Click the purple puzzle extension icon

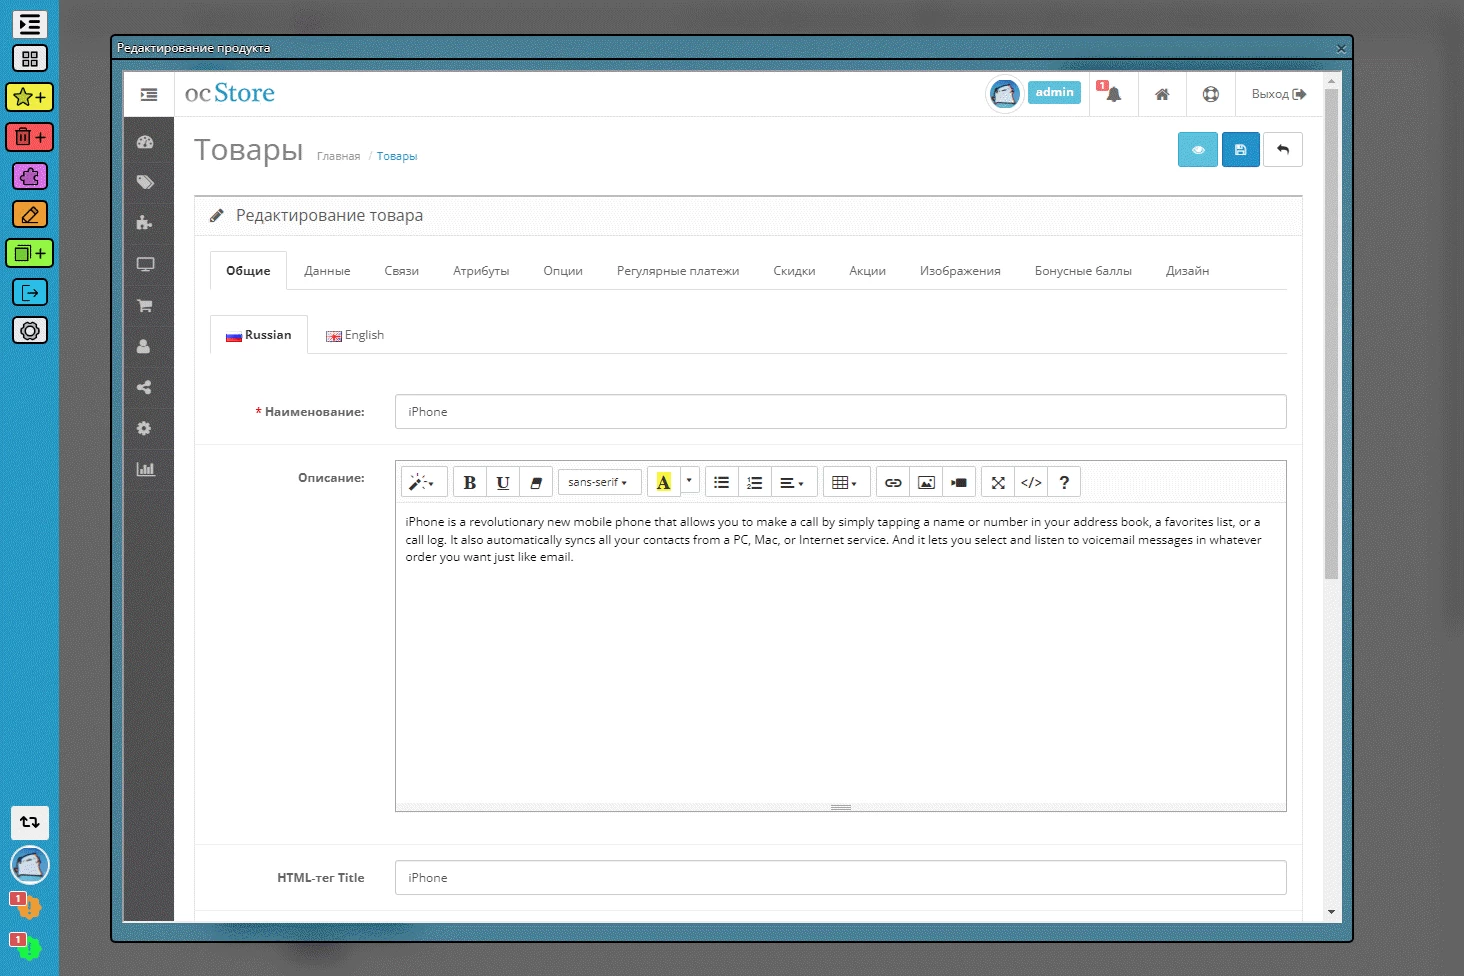click(30, 176)
